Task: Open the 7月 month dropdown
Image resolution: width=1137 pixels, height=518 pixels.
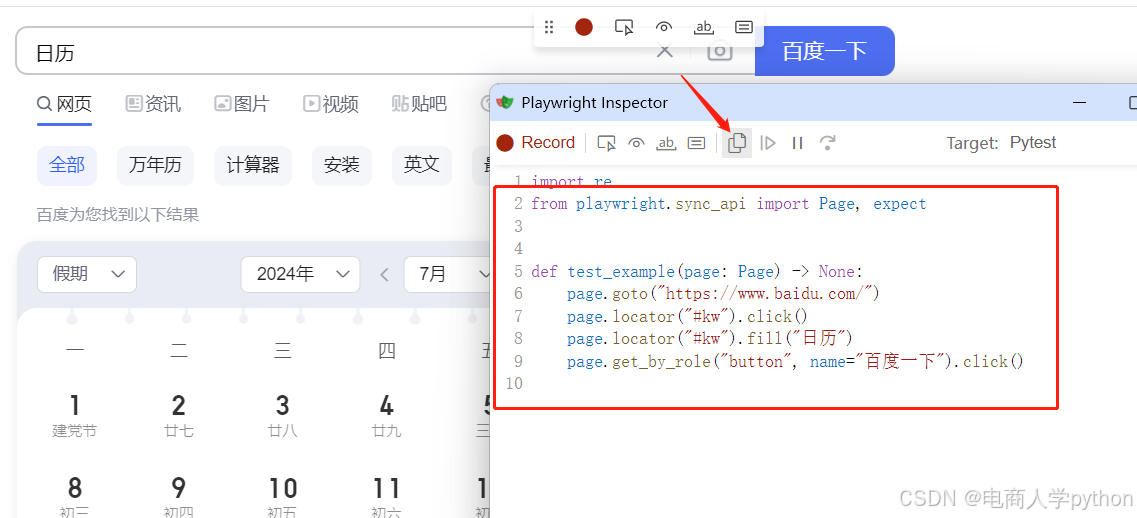Action: tap(447, 274)
